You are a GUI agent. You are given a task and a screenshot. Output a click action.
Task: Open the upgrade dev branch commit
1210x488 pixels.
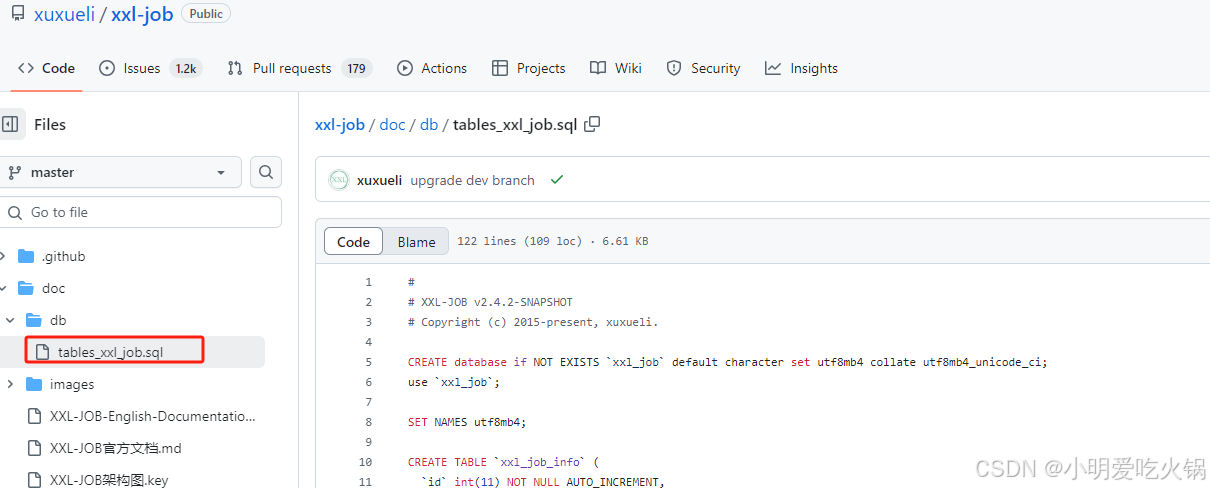coord(472,180)
